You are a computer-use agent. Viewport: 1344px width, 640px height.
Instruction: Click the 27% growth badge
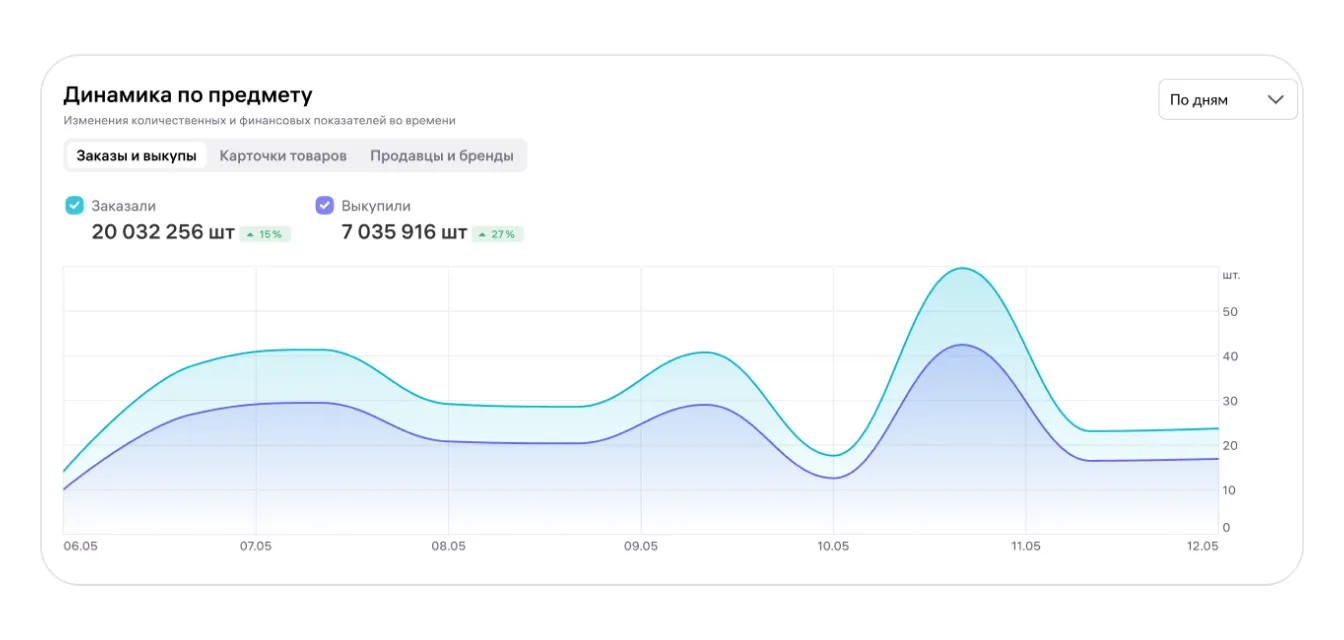click(x=498, y=234)
